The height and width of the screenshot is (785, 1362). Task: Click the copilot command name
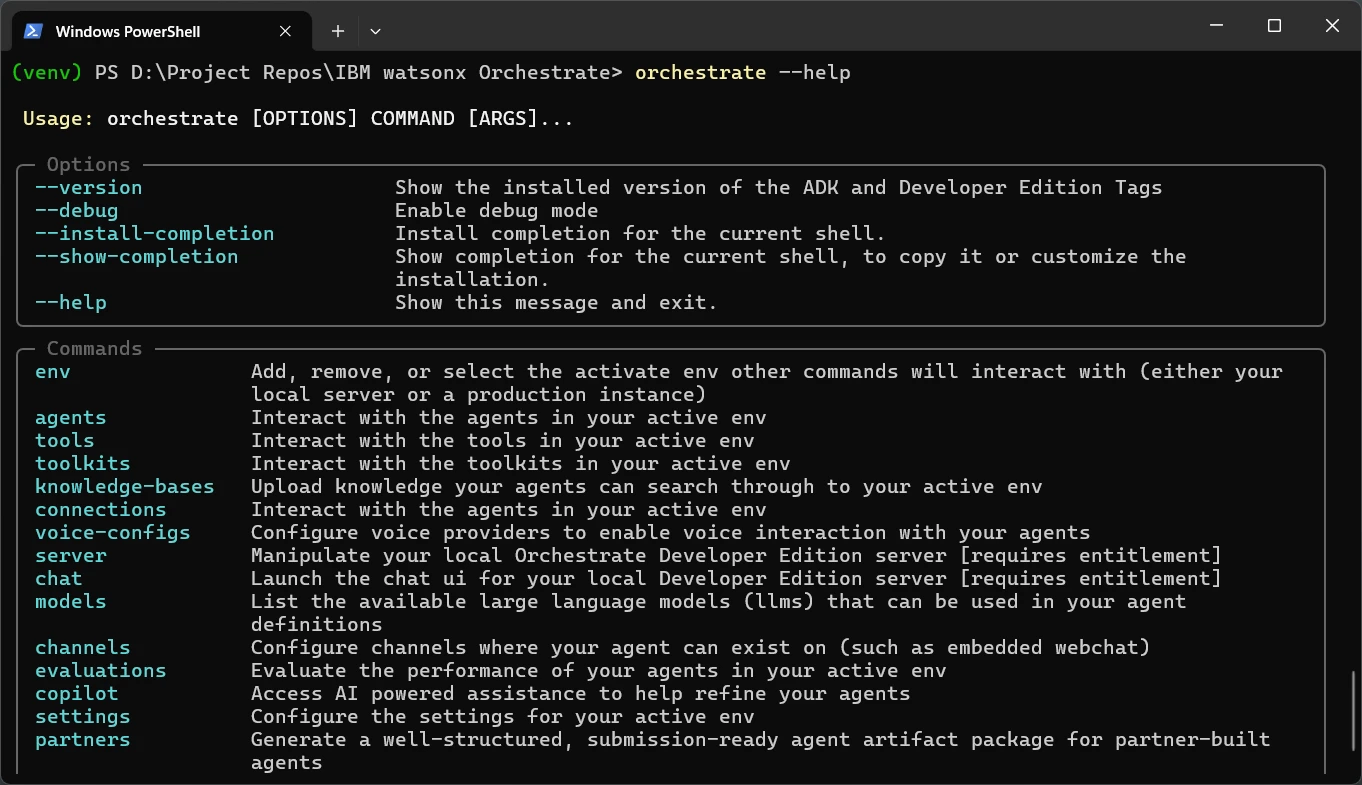coord(77,693)
